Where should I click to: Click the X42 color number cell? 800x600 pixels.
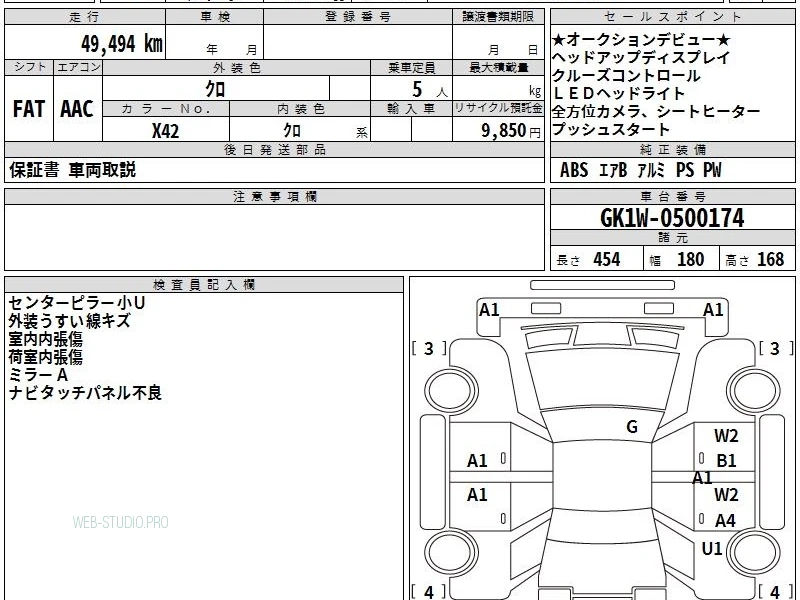(166, 131)
